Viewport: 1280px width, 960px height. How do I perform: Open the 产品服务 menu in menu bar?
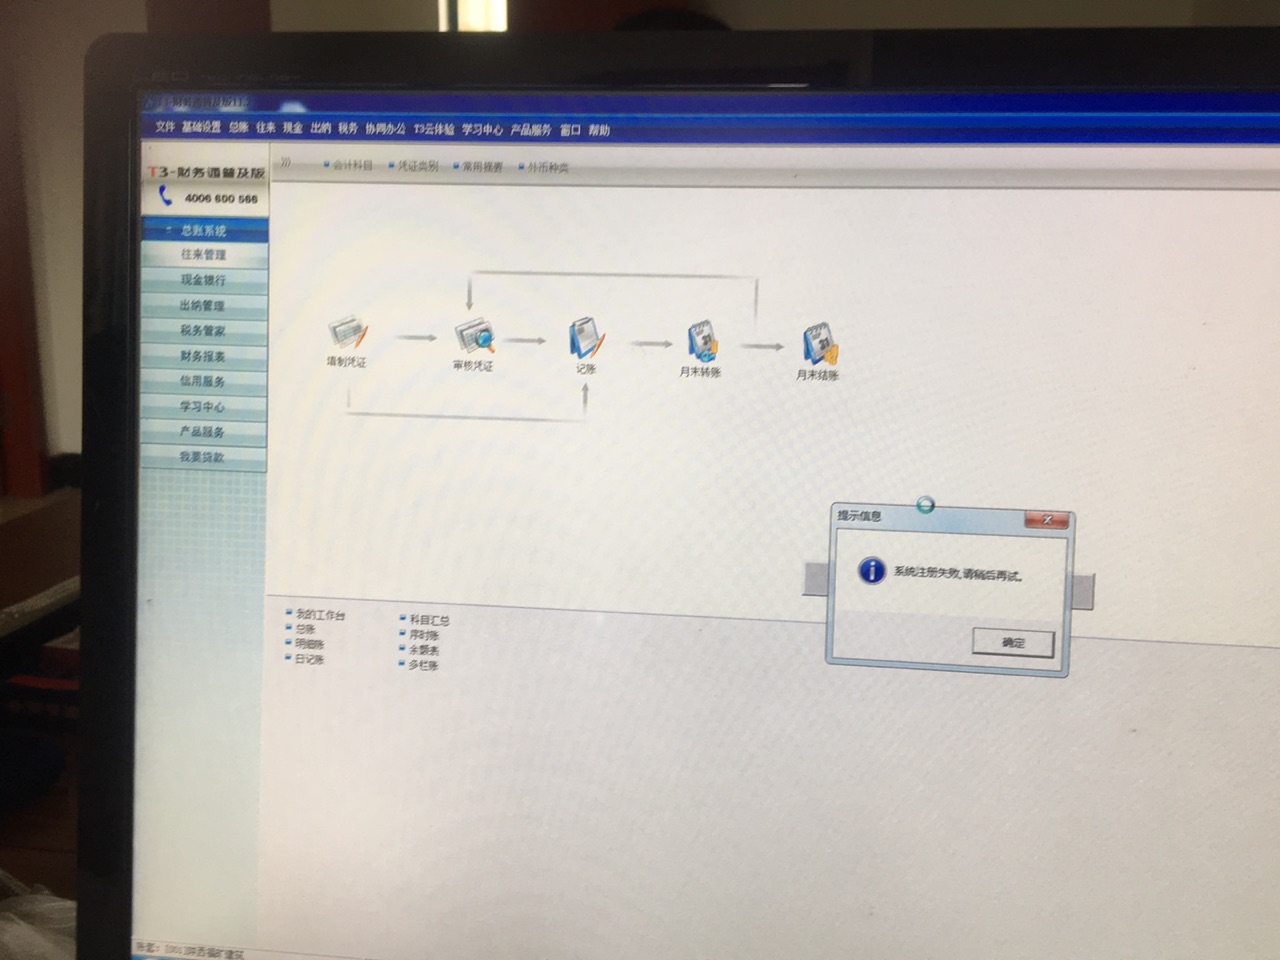pyautogui.click(x=531, y=130)
